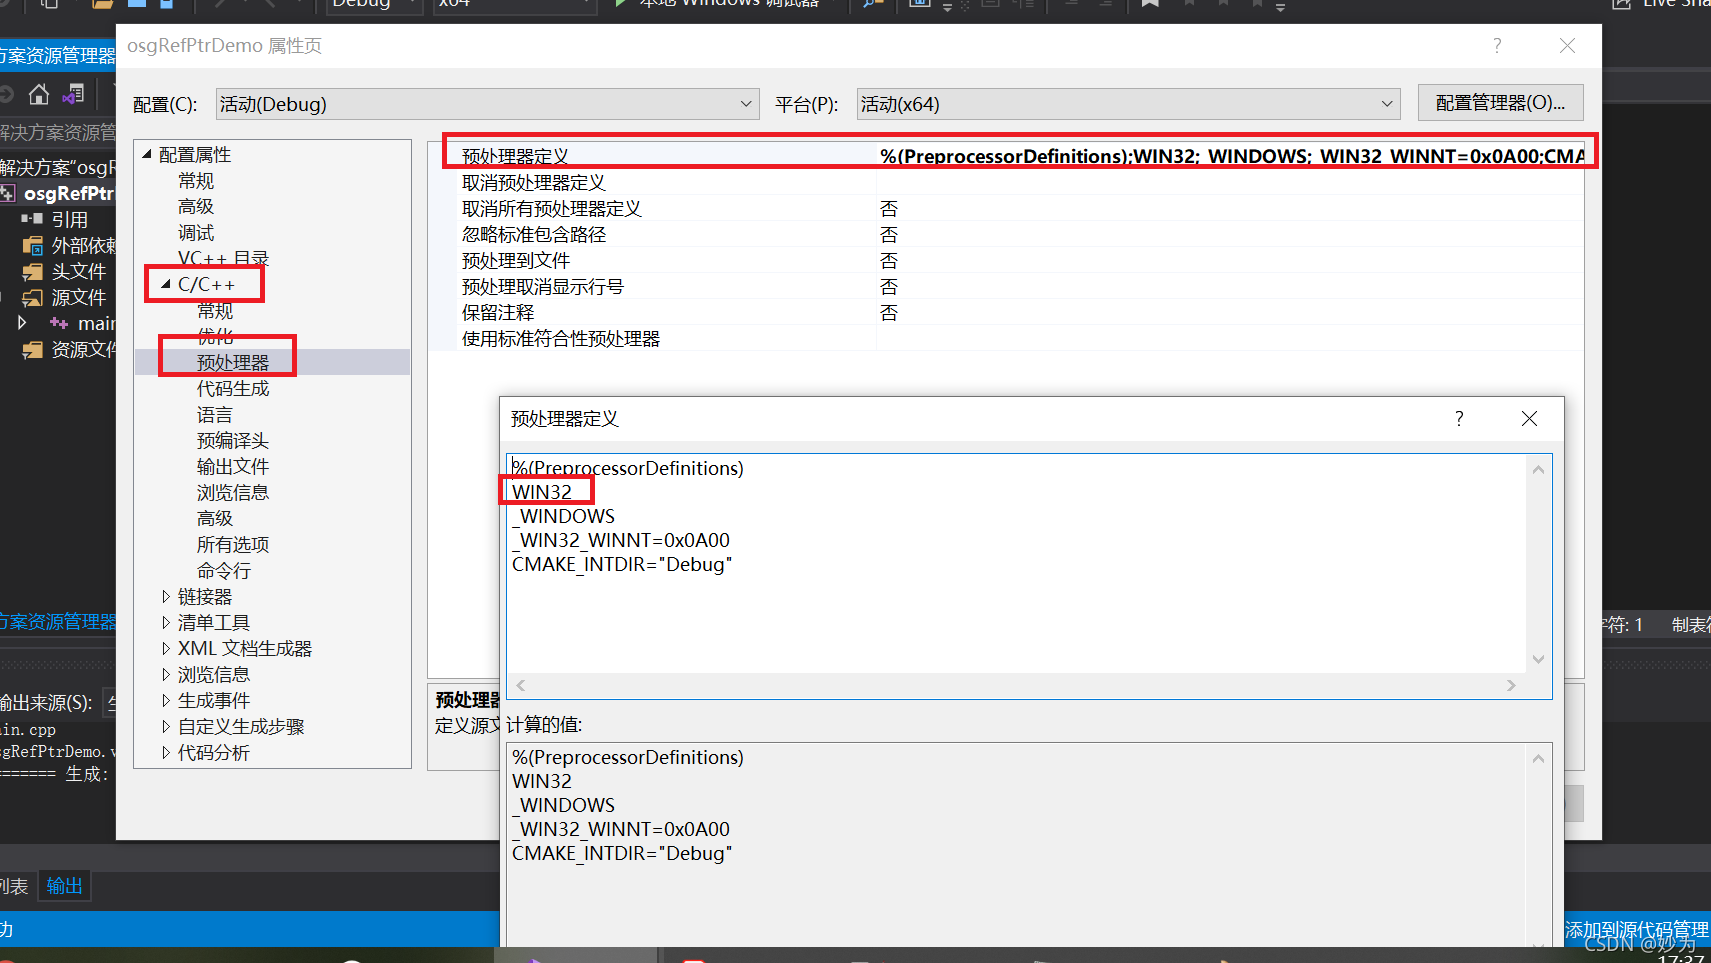This screenshot has width=1711, height=963.
Task: Collapse the C/C++ tree node
Action: coord(166,284)
